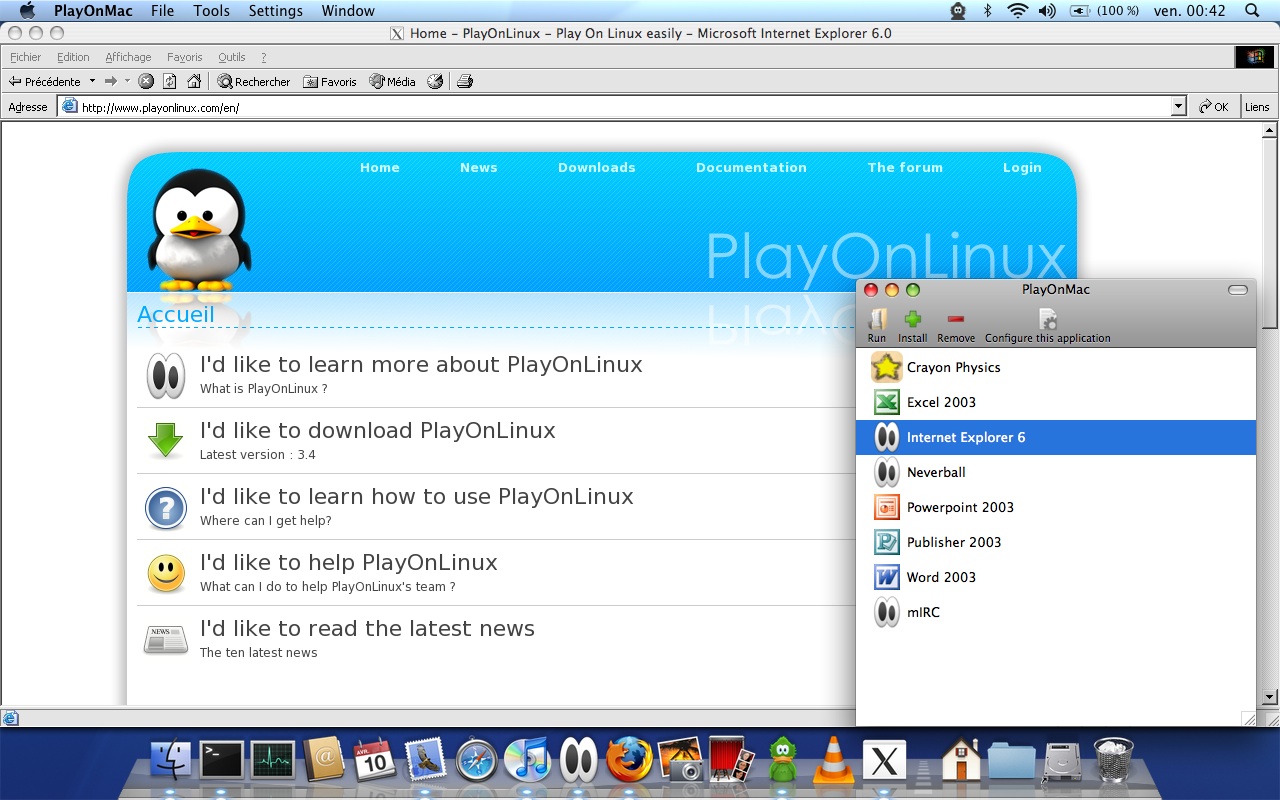Open the News link on webpage
The width and height of the screenshot is (1280, 800).
[479, 167]
